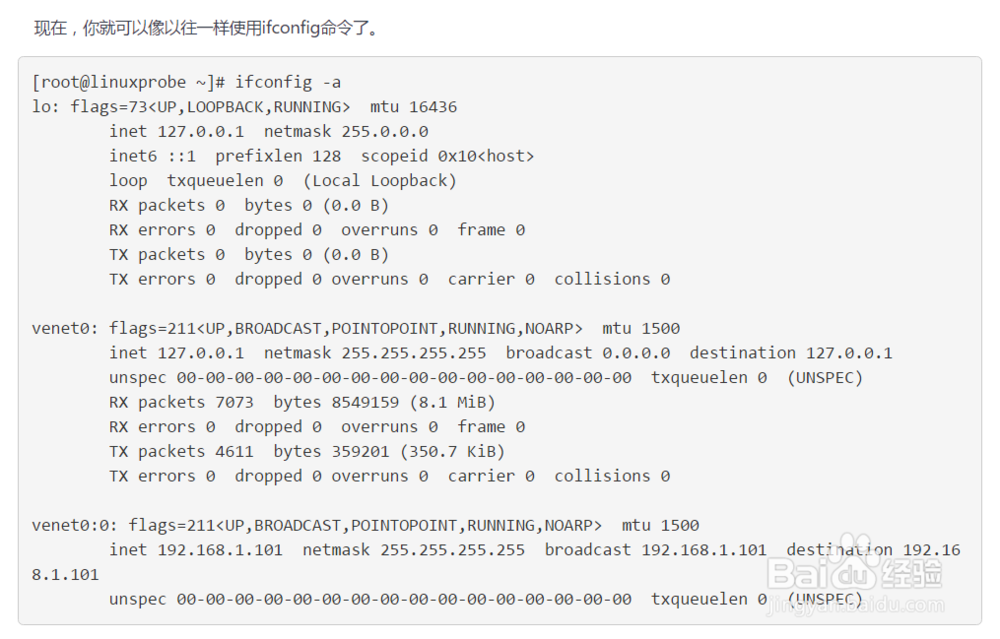The height and width of the screenshot is (639, 1000).
Task: Click the 'scopeid 0x10<host>' text
Action: [x=447, y=156]
